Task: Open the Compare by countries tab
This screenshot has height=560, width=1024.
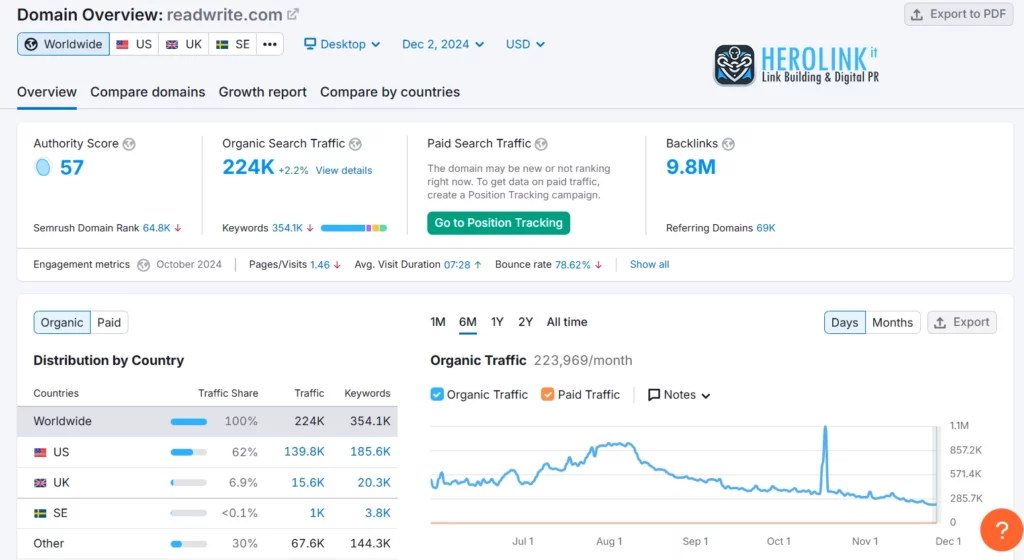Action: click(x=390, y=92)
